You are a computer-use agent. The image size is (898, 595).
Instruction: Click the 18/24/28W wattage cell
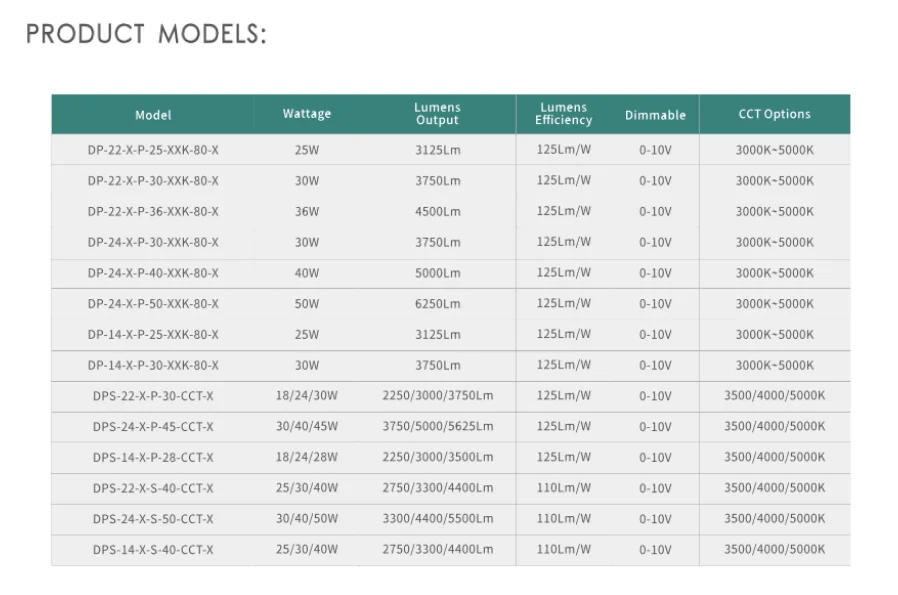[x=306, y=458]
